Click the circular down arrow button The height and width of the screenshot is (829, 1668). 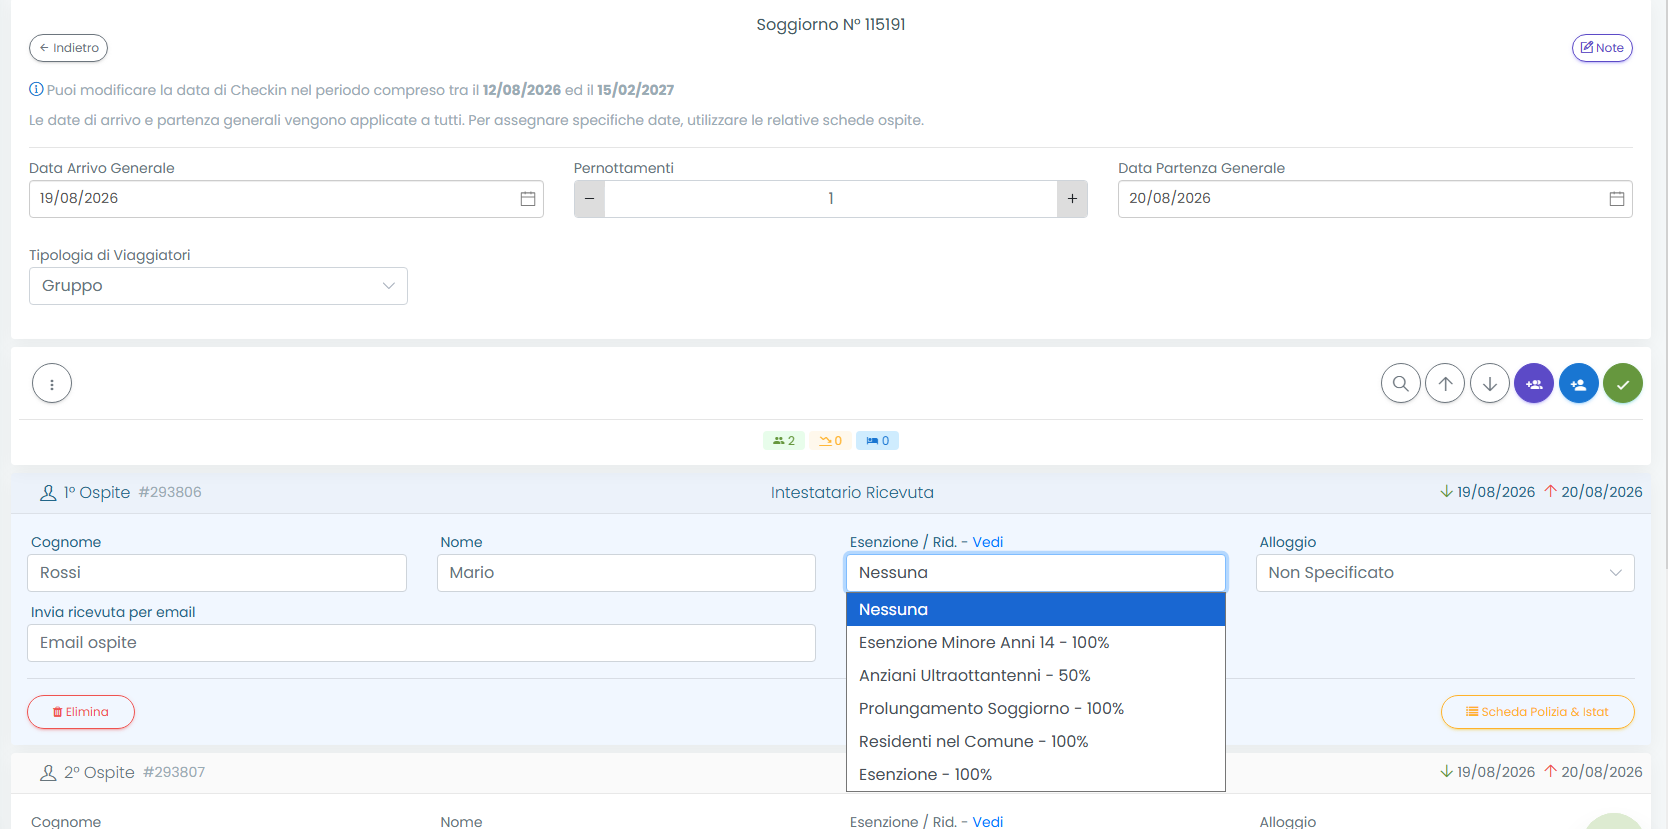[x=1490, y=383]
